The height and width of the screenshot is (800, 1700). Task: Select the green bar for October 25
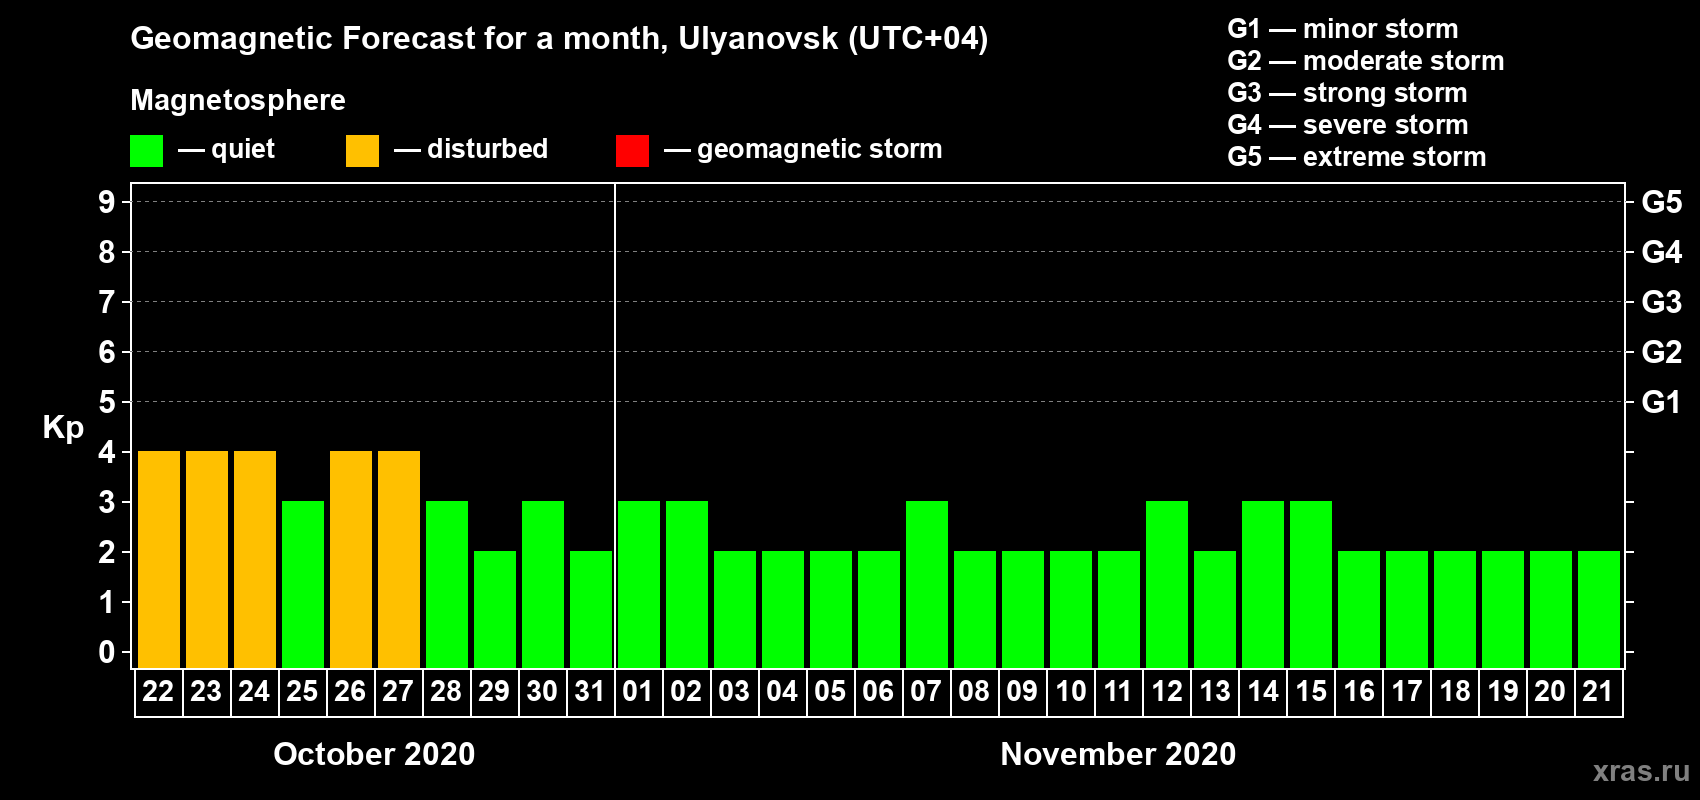303,584
